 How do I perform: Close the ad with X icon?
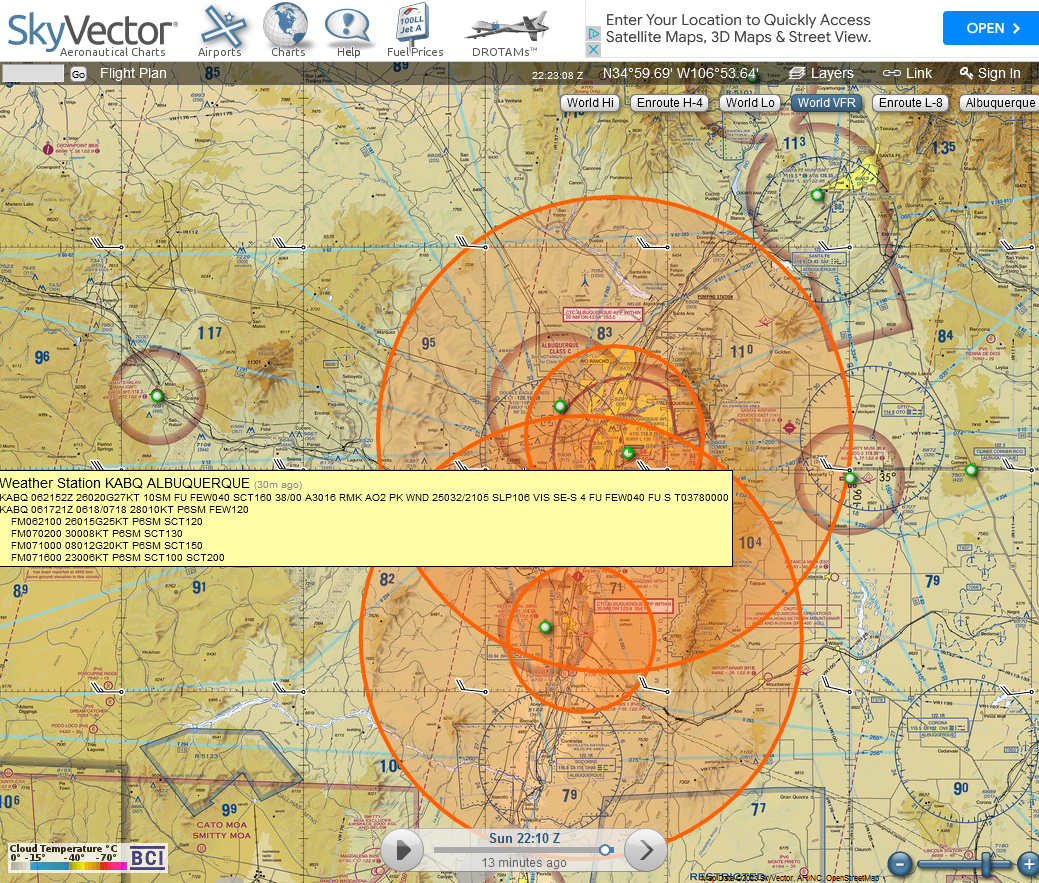click(x=593, y=50)
